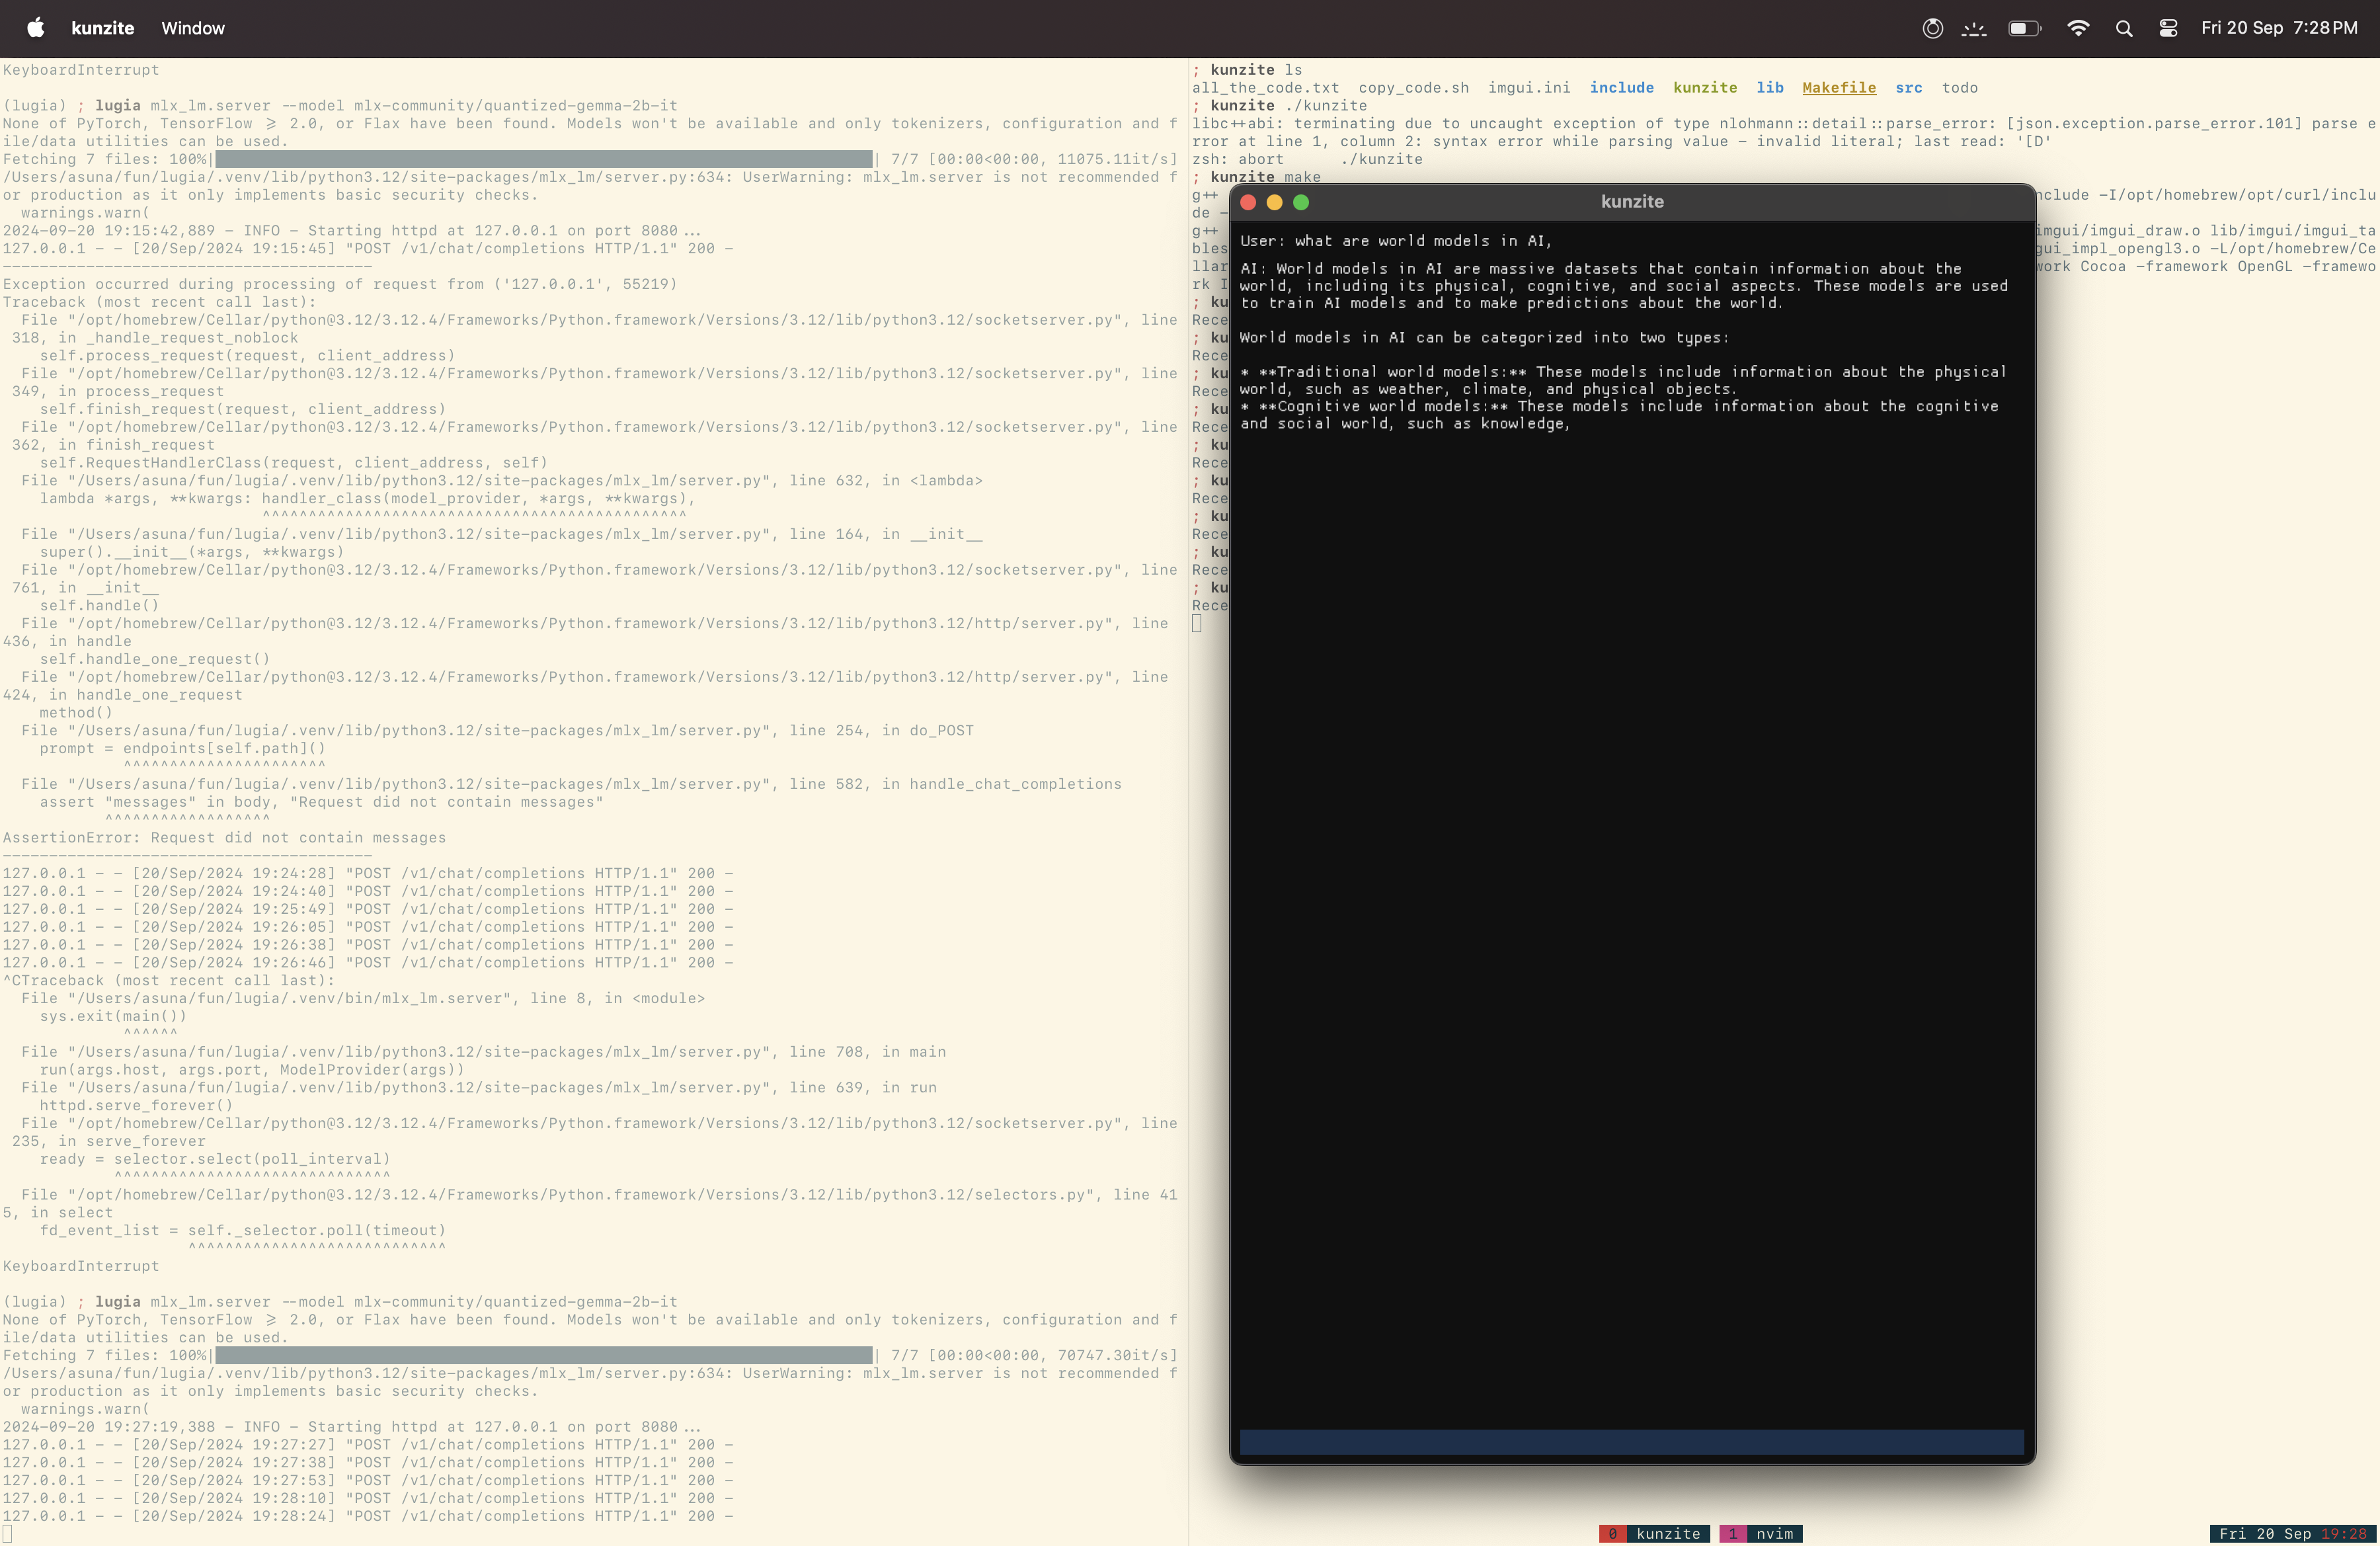Open the Window menu
Viewport: 2380px width, 1546px height.
pyautogui.click(x=193, y=28)
